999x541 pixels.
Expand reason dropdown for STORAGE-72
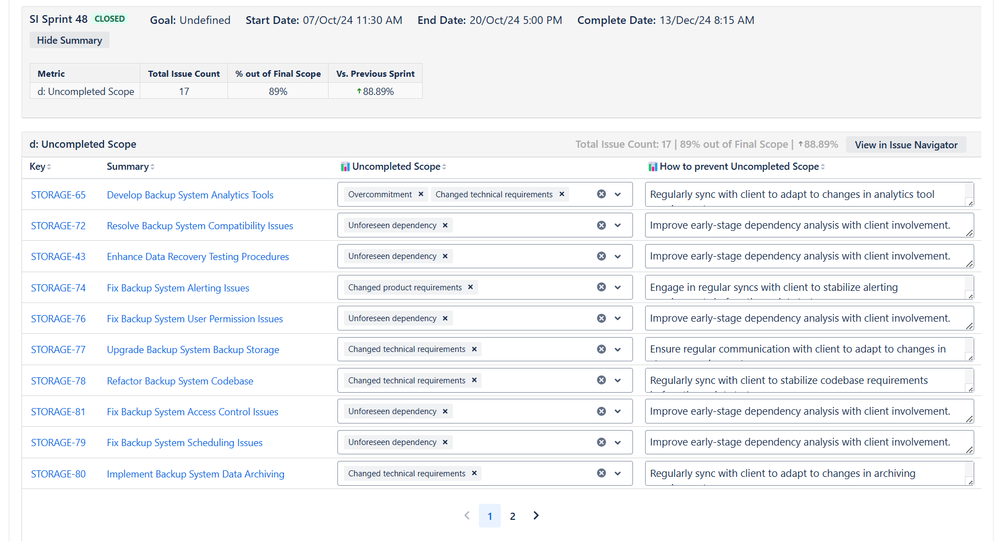pos(617,225)
